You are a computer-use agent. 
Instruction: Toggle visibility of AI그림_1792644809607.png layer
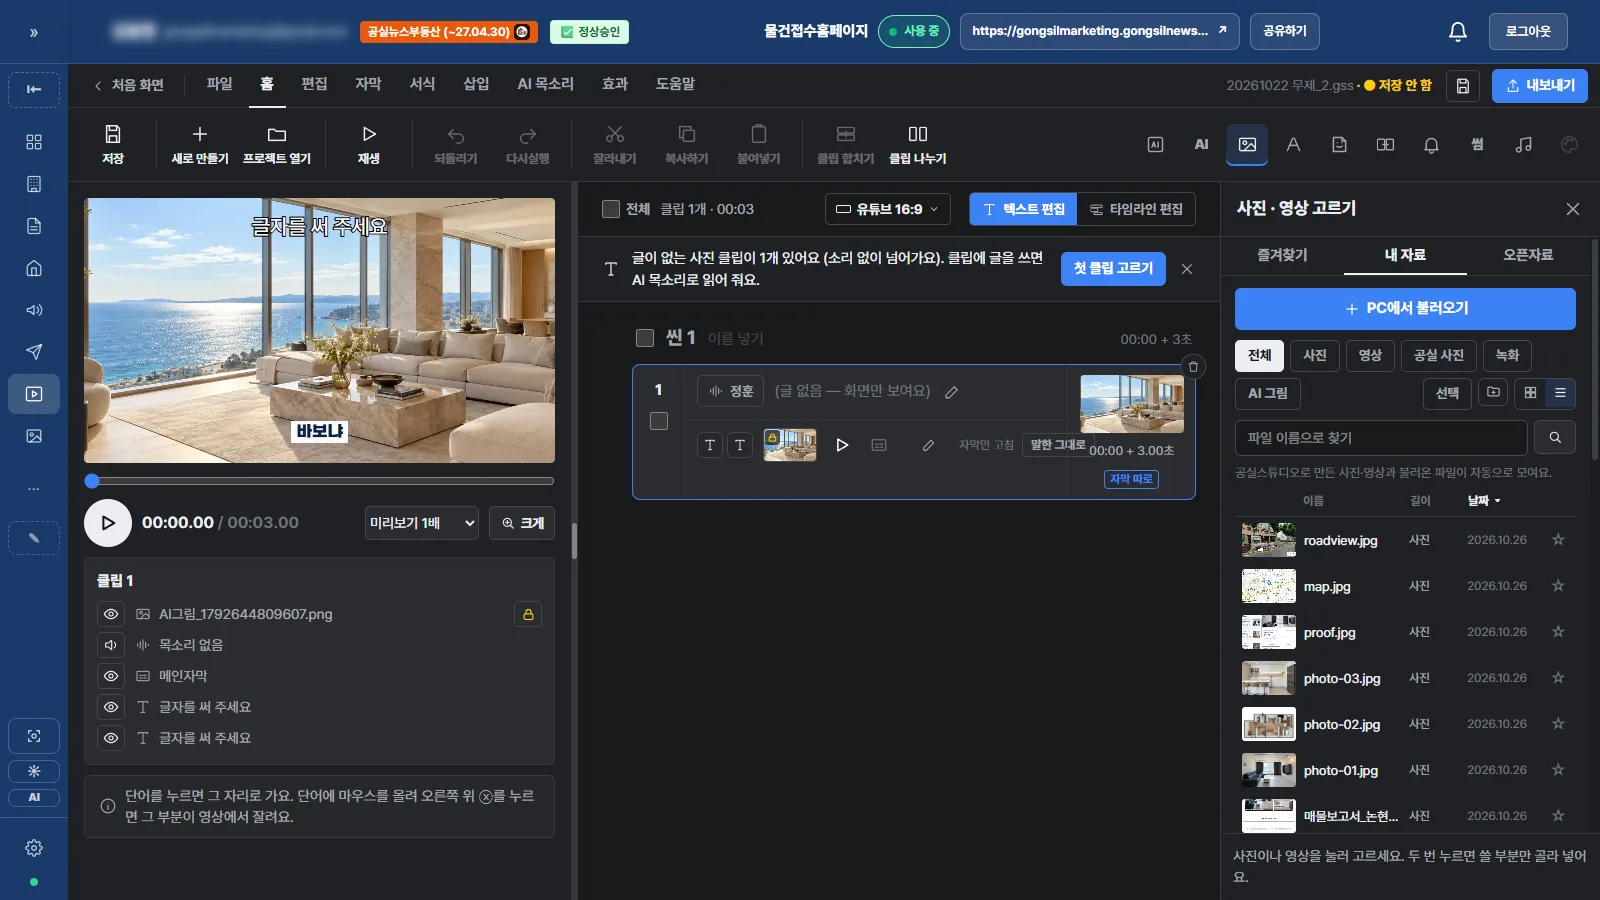click(111, 614)
